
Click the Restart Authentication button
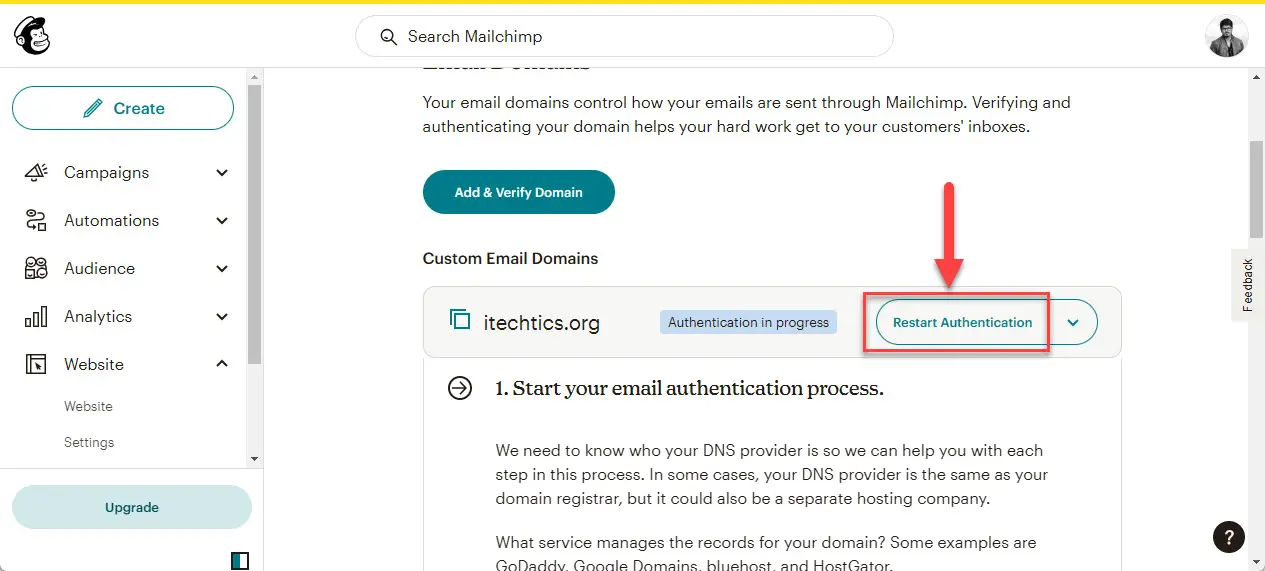click(962, 323)
